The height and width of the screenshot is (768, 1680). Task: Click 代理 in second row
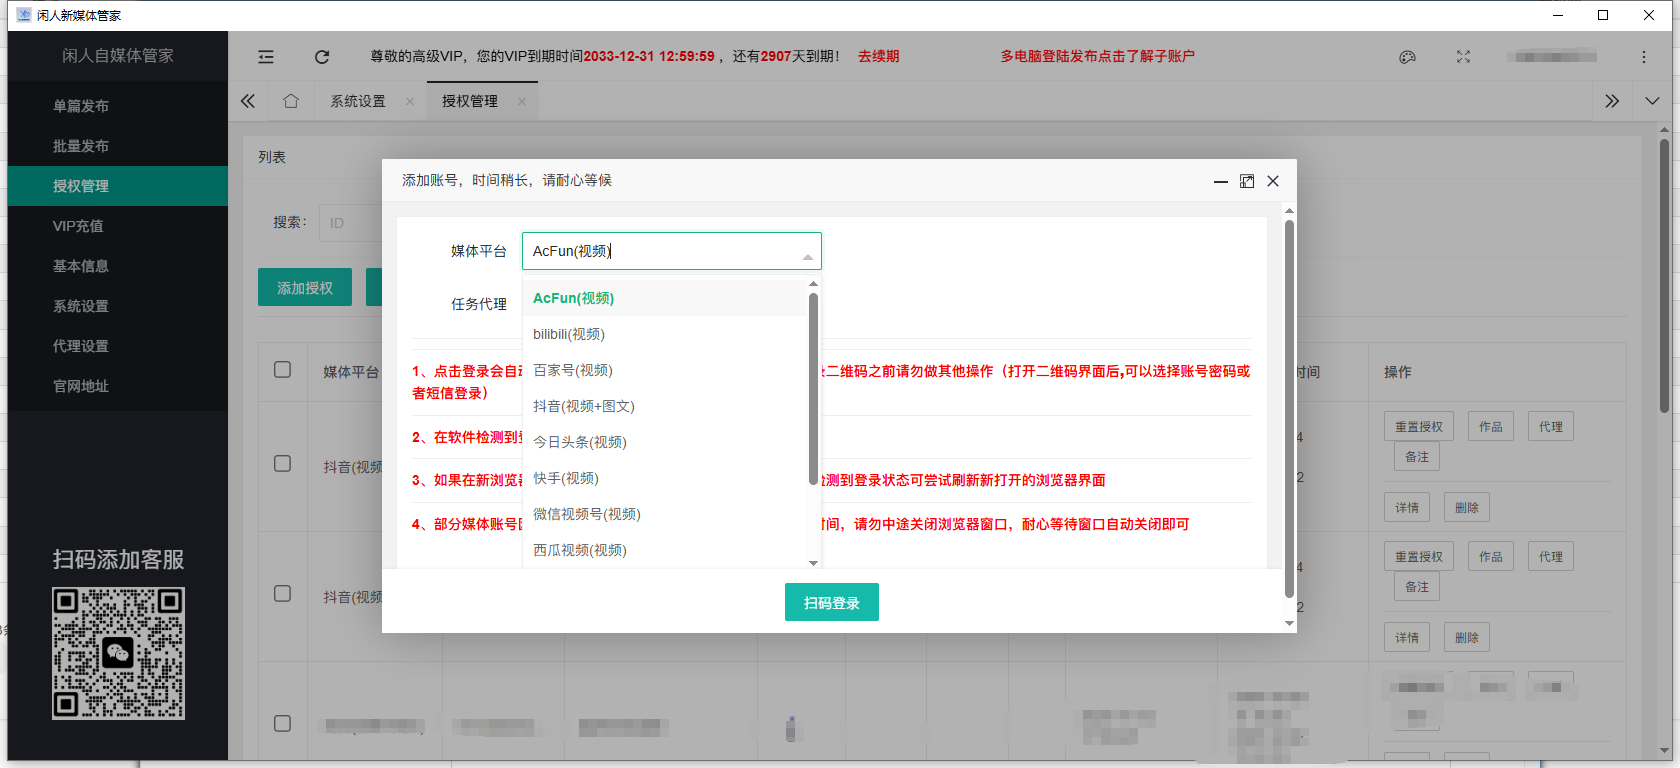[1551, 557]
